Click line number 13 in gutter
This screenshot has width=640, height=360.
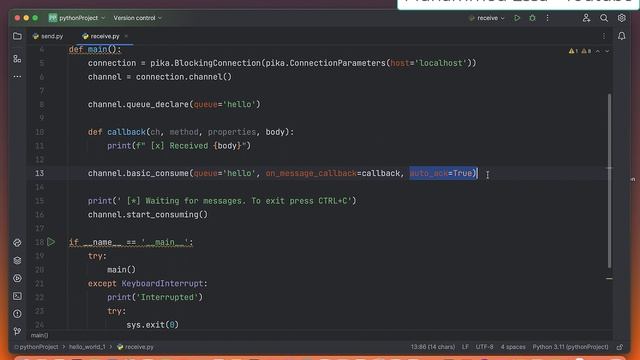(39, 173)
